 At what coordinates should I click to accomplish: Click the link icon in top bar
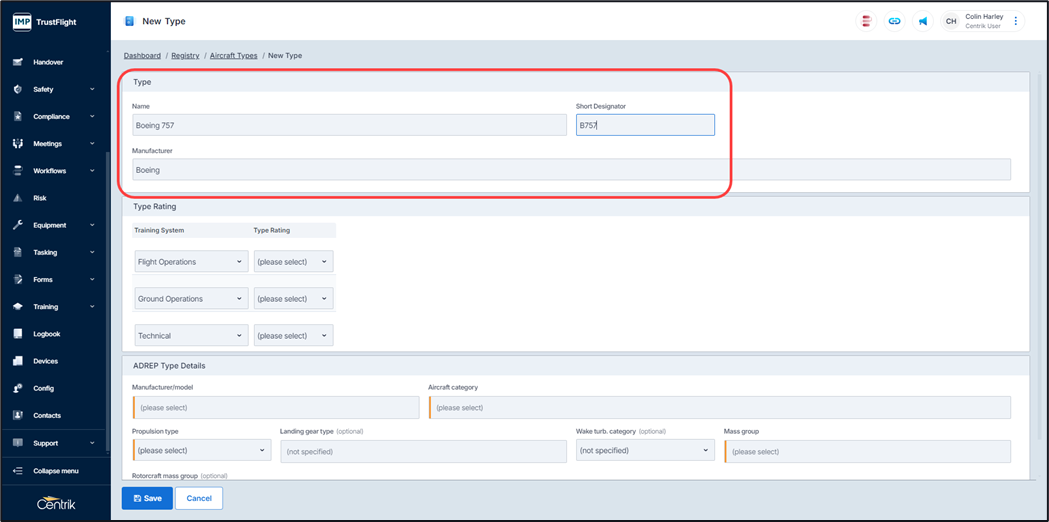point(894,21)
